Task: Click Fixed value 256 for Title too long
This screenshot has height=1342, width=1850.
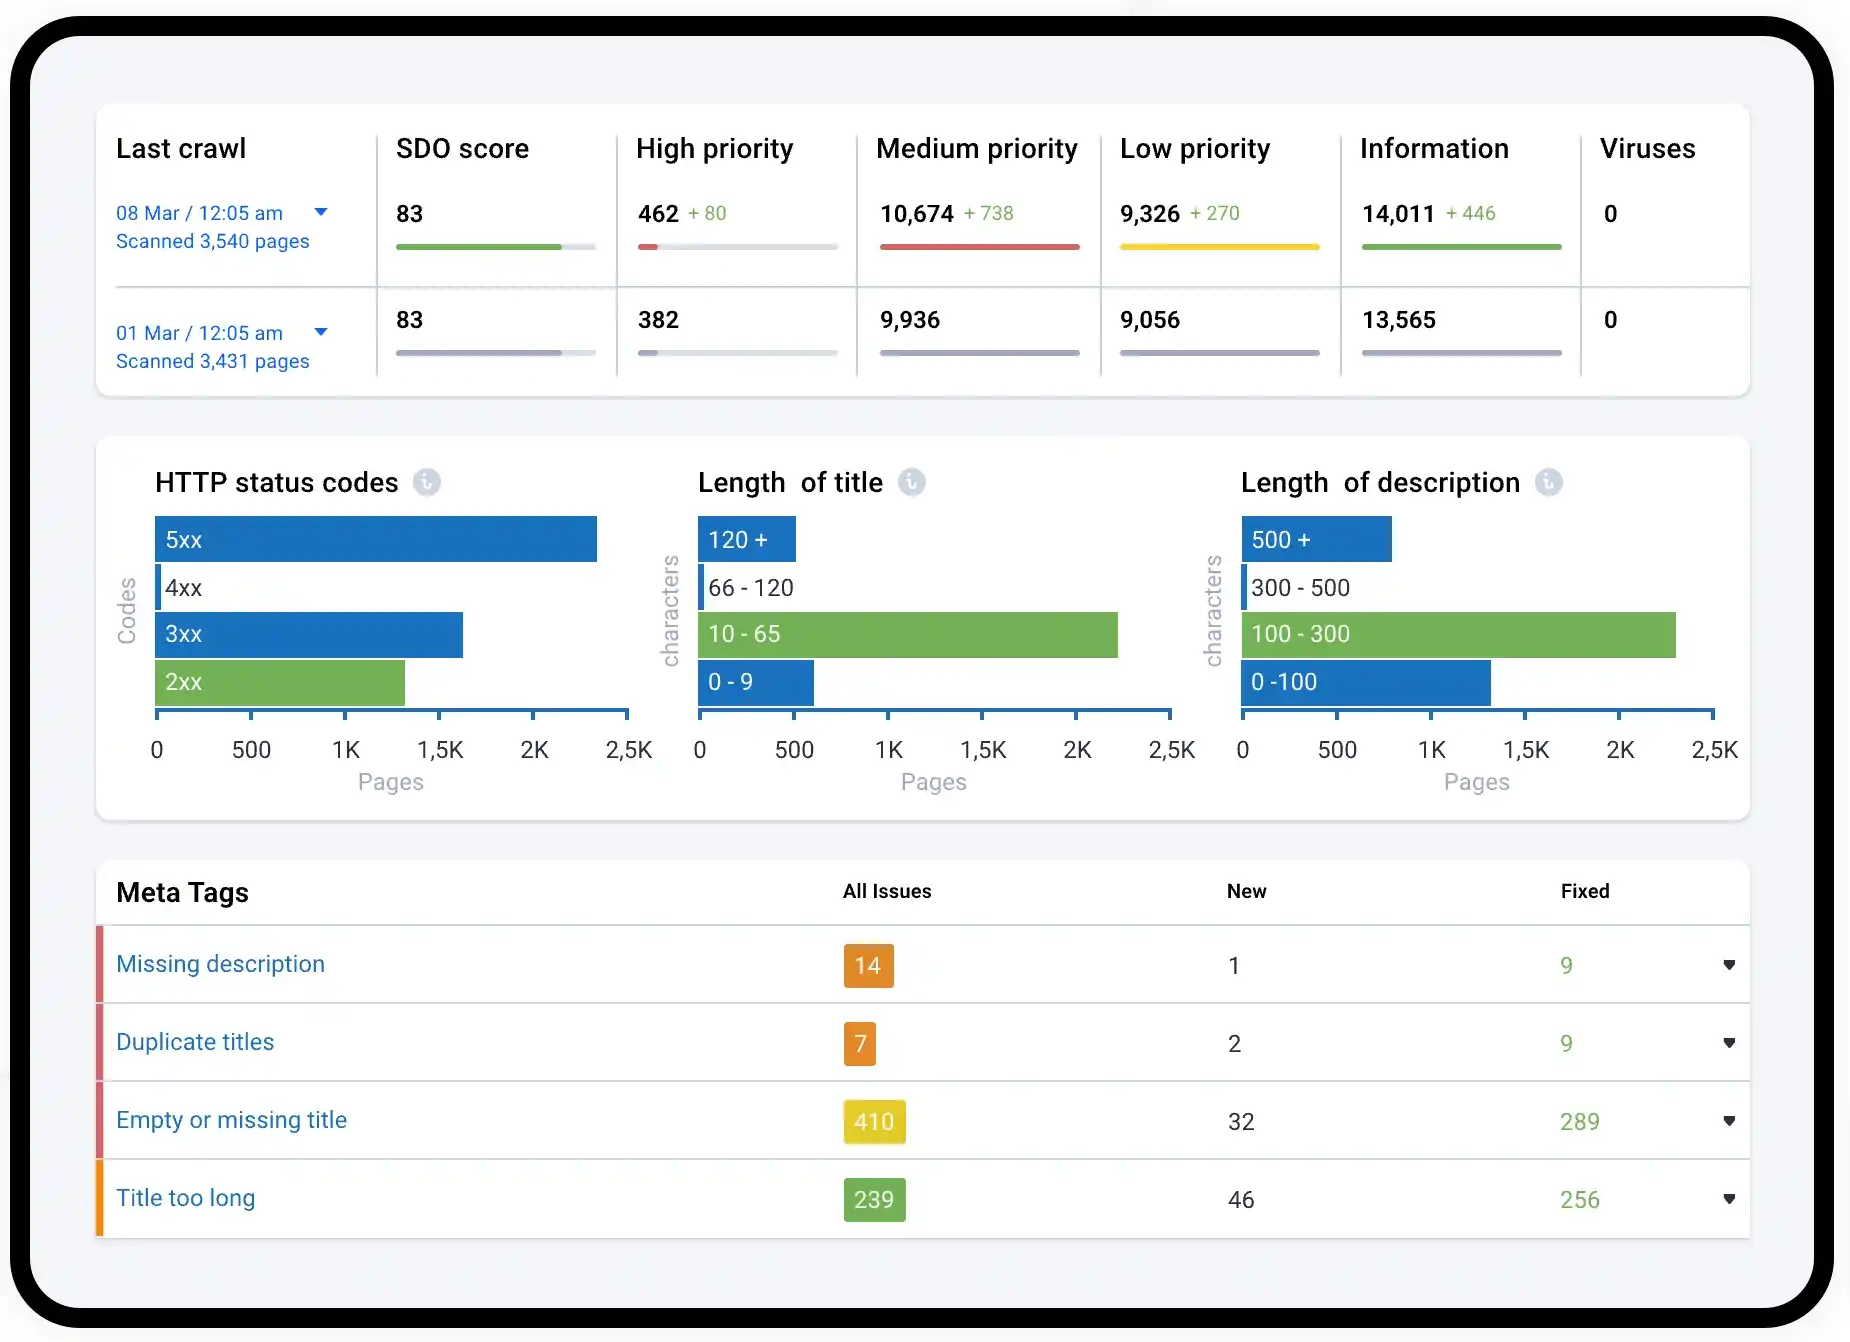Action: (1580, 1199)
